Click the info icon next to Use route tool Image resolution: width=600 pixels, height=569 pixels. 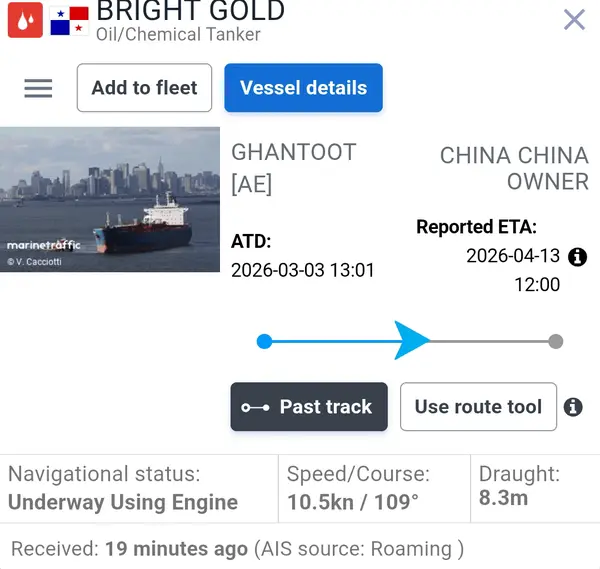coord(573,407)
